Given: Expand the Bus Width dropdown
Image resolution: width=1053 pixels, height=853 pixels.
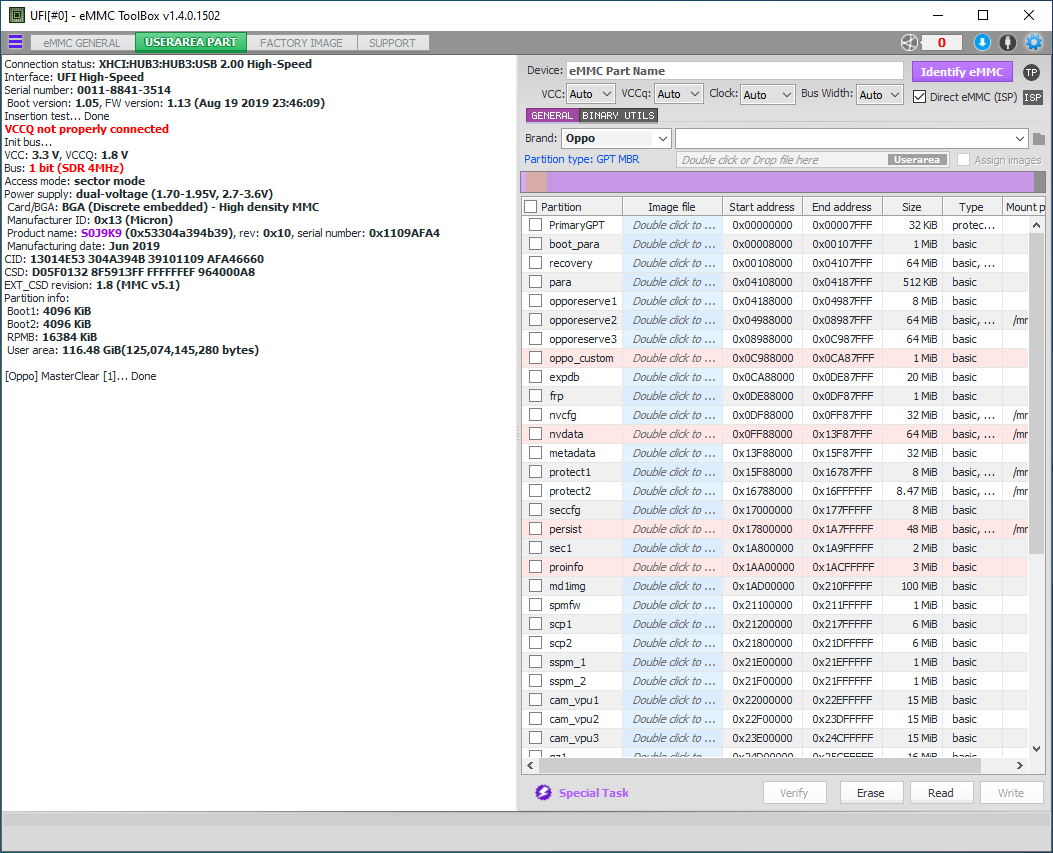Looking at the screenshot, I should pos(879,95).
